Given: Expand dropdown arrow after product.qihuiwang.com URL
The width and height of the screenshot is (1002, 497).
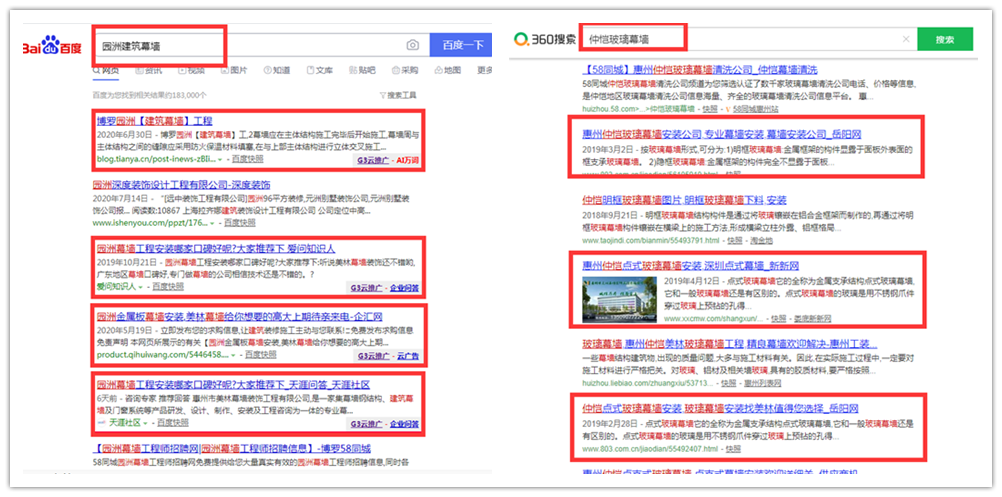Looking at the screenshot, I should coord(235,355).
